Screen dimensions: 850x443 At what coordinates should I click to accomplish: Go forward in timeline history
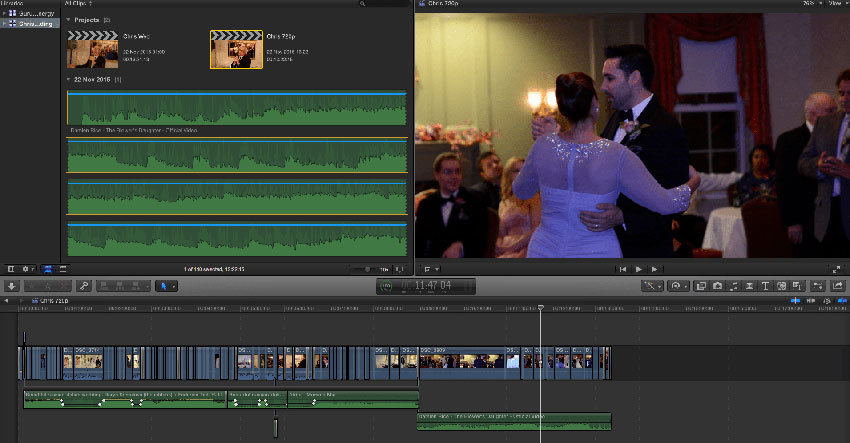tap(22, 300)
